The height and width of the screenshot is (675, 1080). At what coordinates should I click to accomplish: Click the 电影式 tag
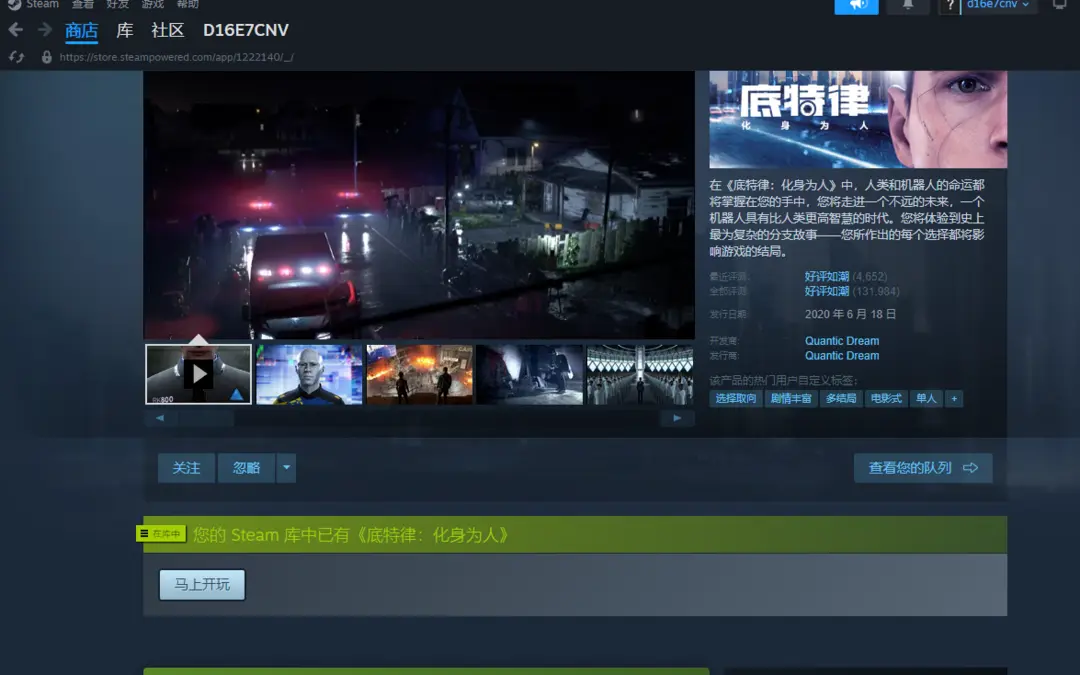click(x=886, y=399)
